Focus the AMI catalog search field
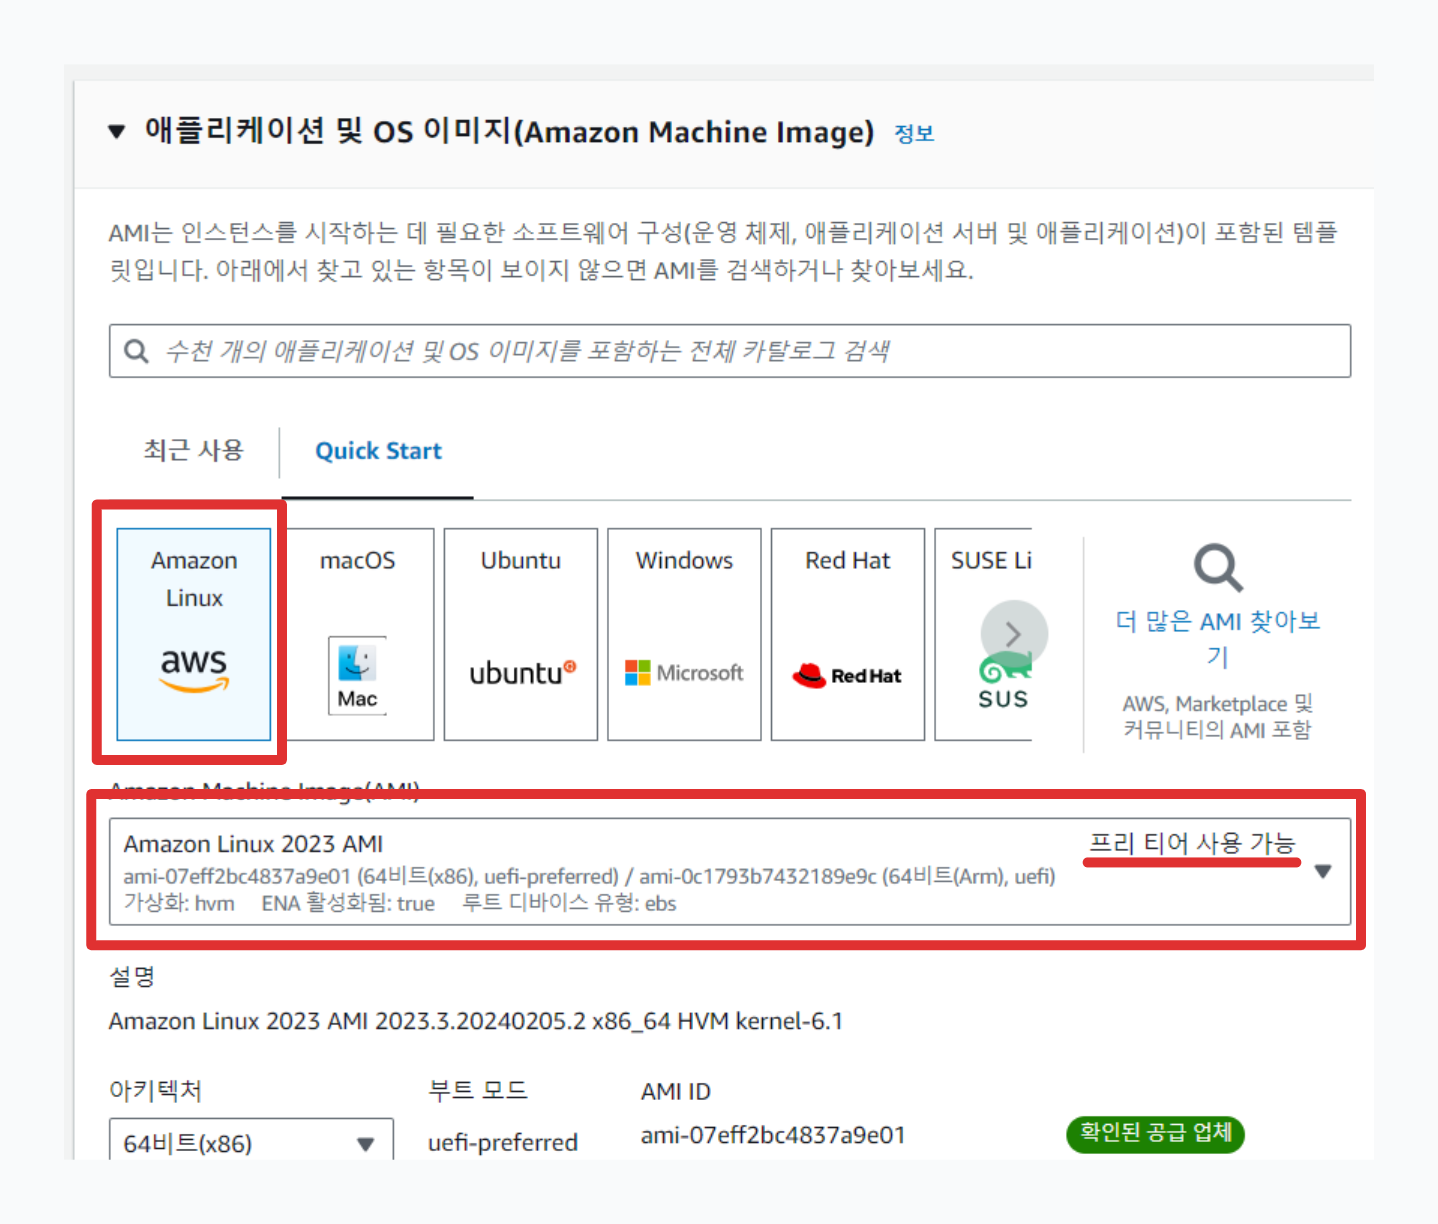 (730, 351)
